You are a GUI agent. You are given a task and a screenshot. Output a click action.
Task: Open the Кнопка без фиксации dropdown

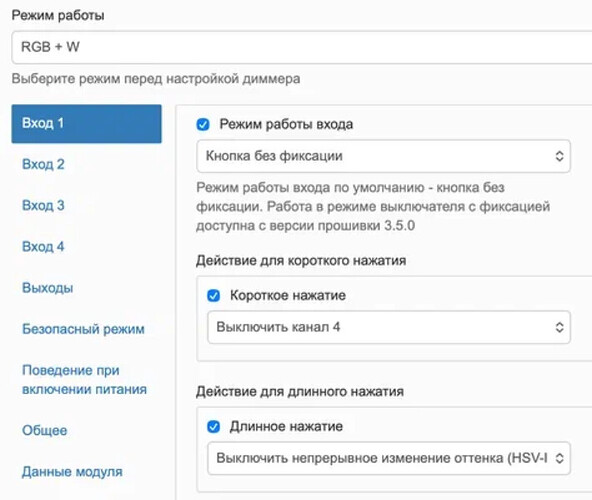tap(383, 156)
